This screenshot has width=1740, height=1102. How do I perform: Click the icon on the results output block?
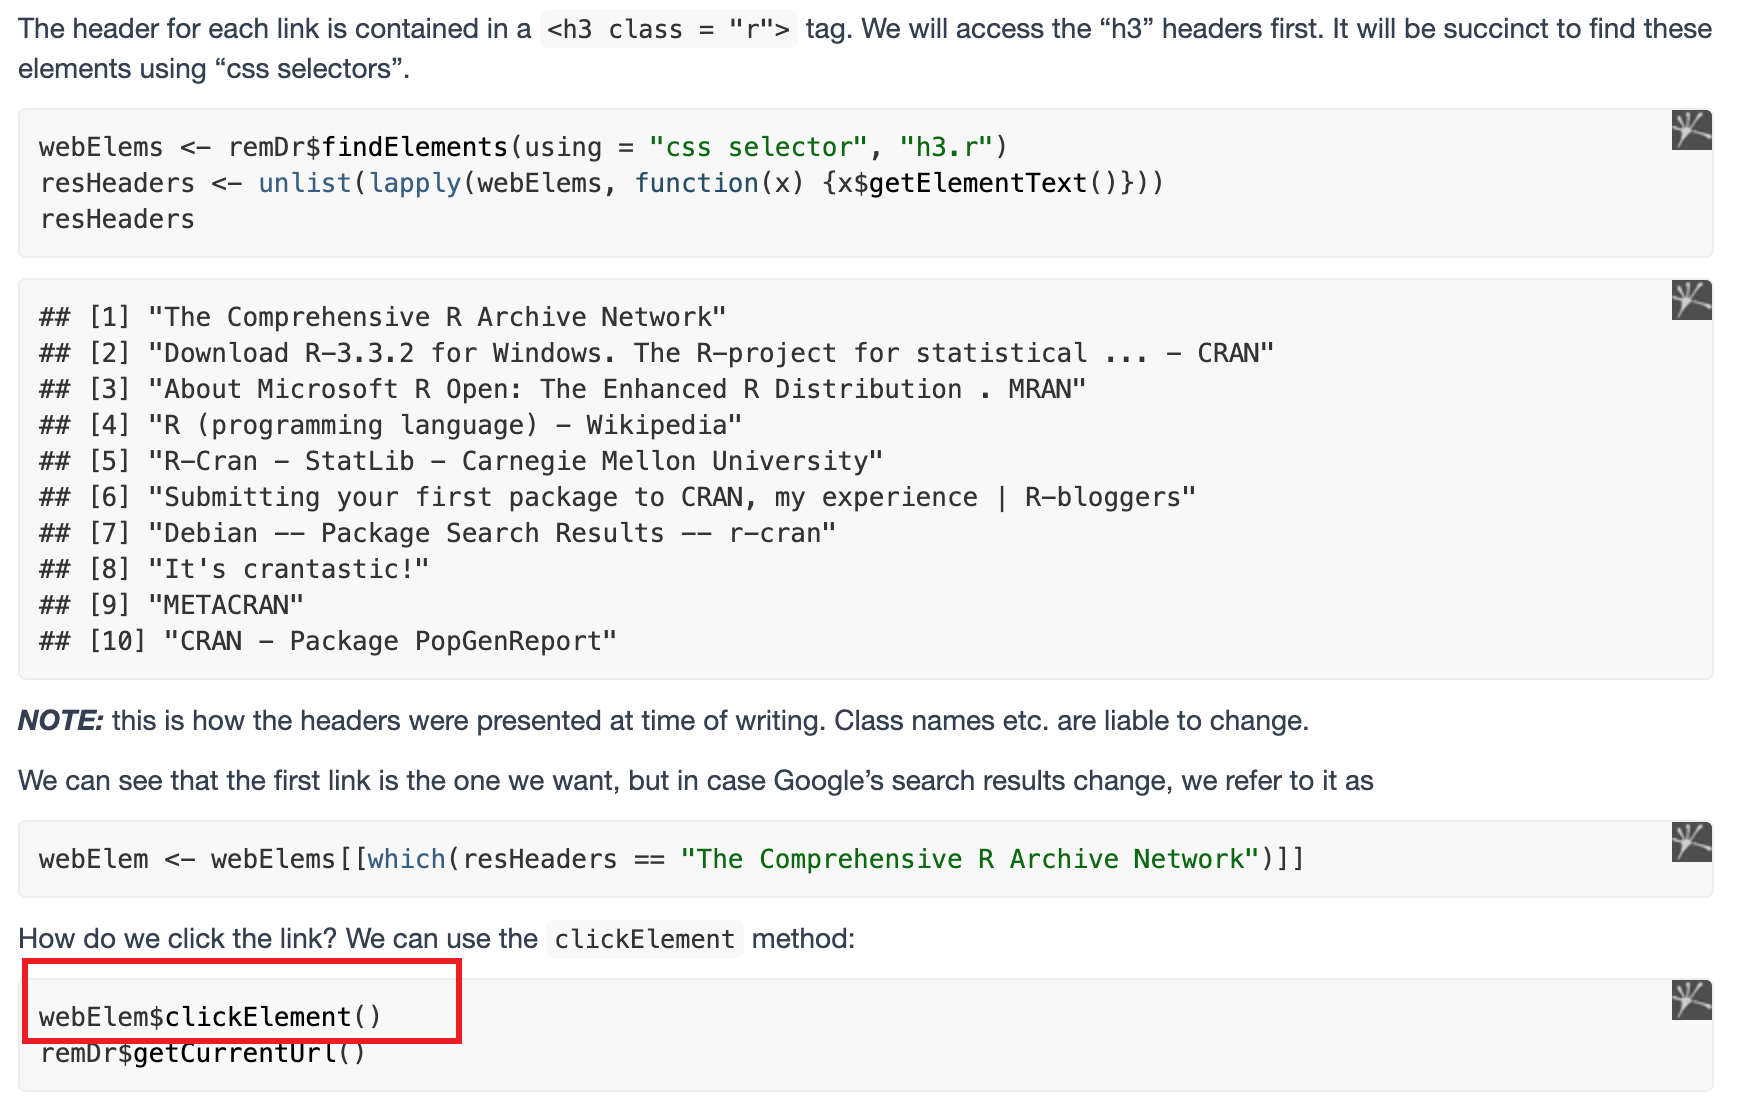[1691, 300]
